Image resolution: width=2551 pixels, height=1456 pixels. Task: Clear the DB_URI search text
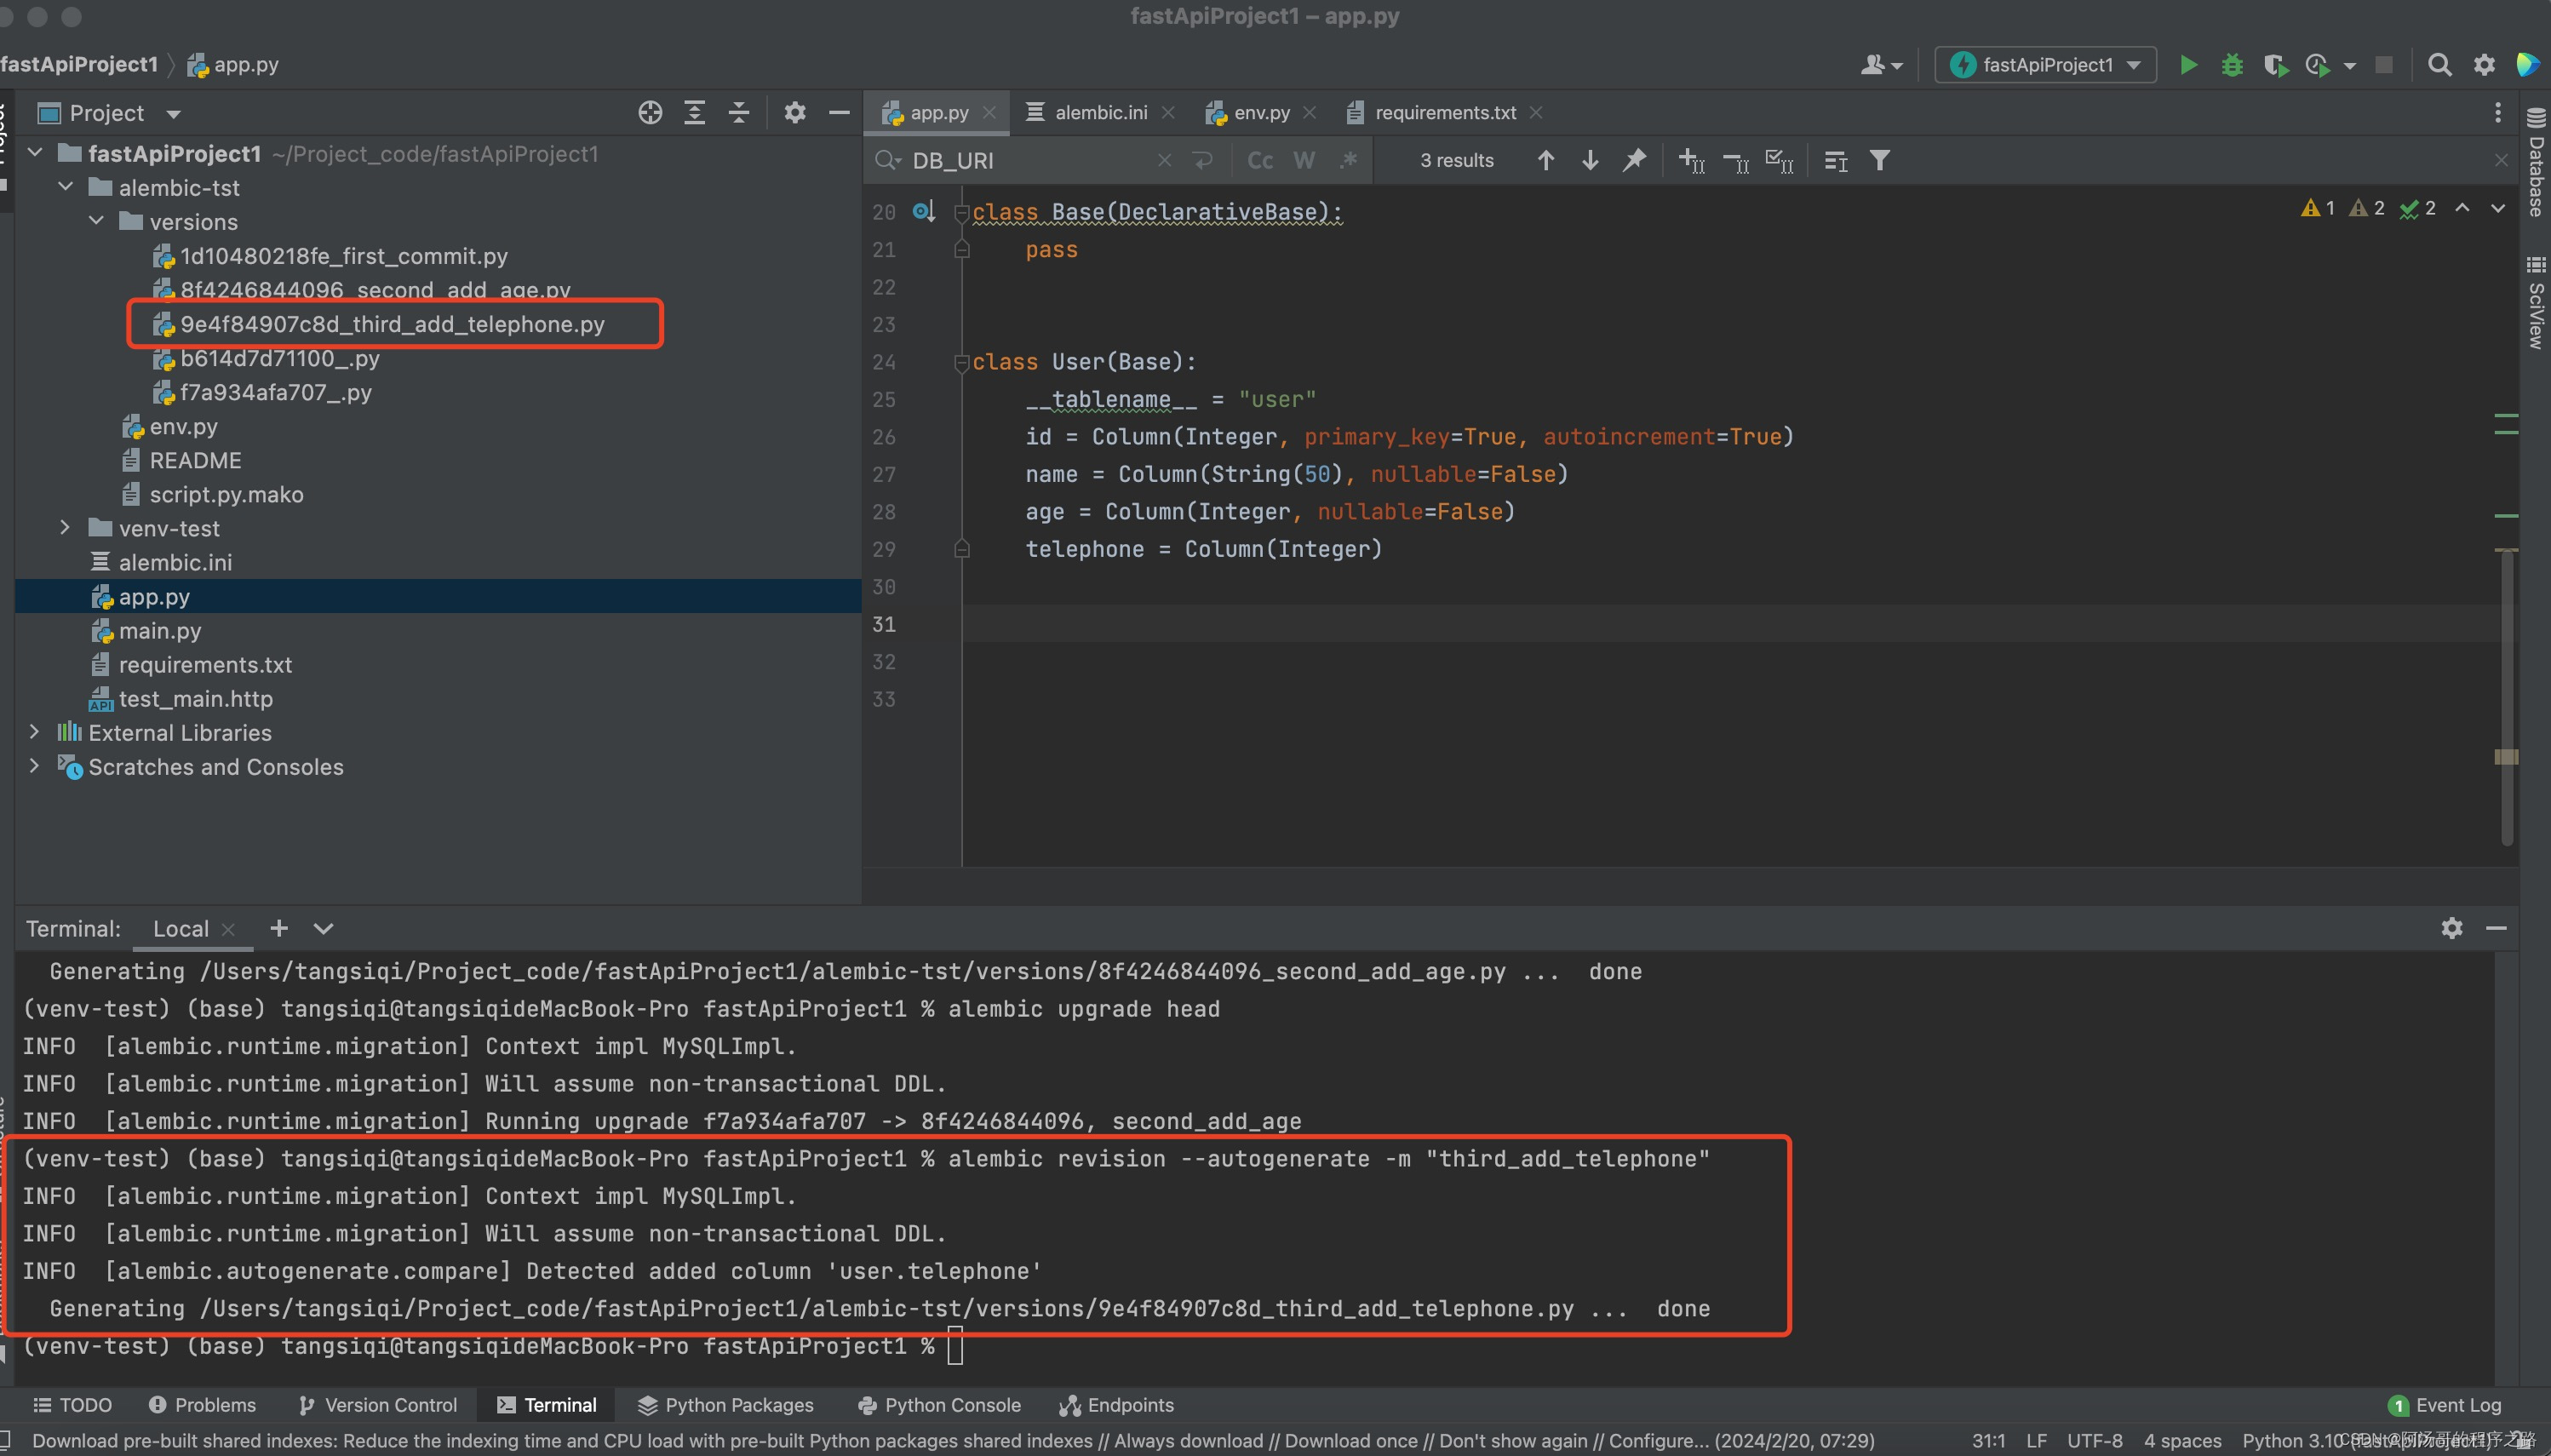point(1164,160)
